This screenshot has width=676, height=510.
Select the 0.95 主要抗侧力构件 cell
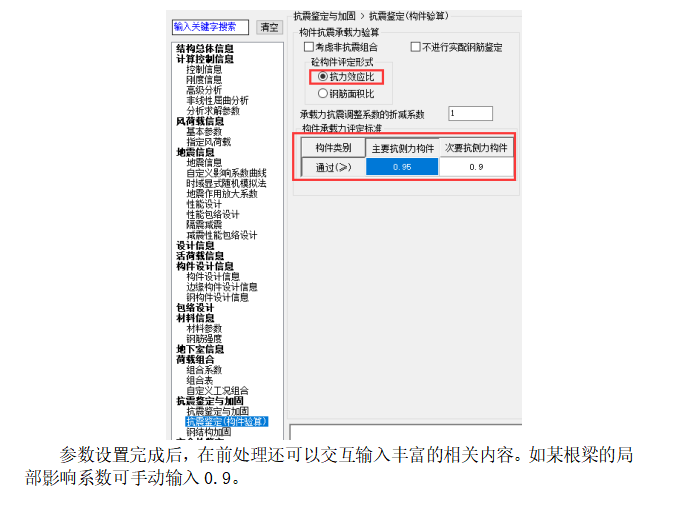(x=402, y=167)
